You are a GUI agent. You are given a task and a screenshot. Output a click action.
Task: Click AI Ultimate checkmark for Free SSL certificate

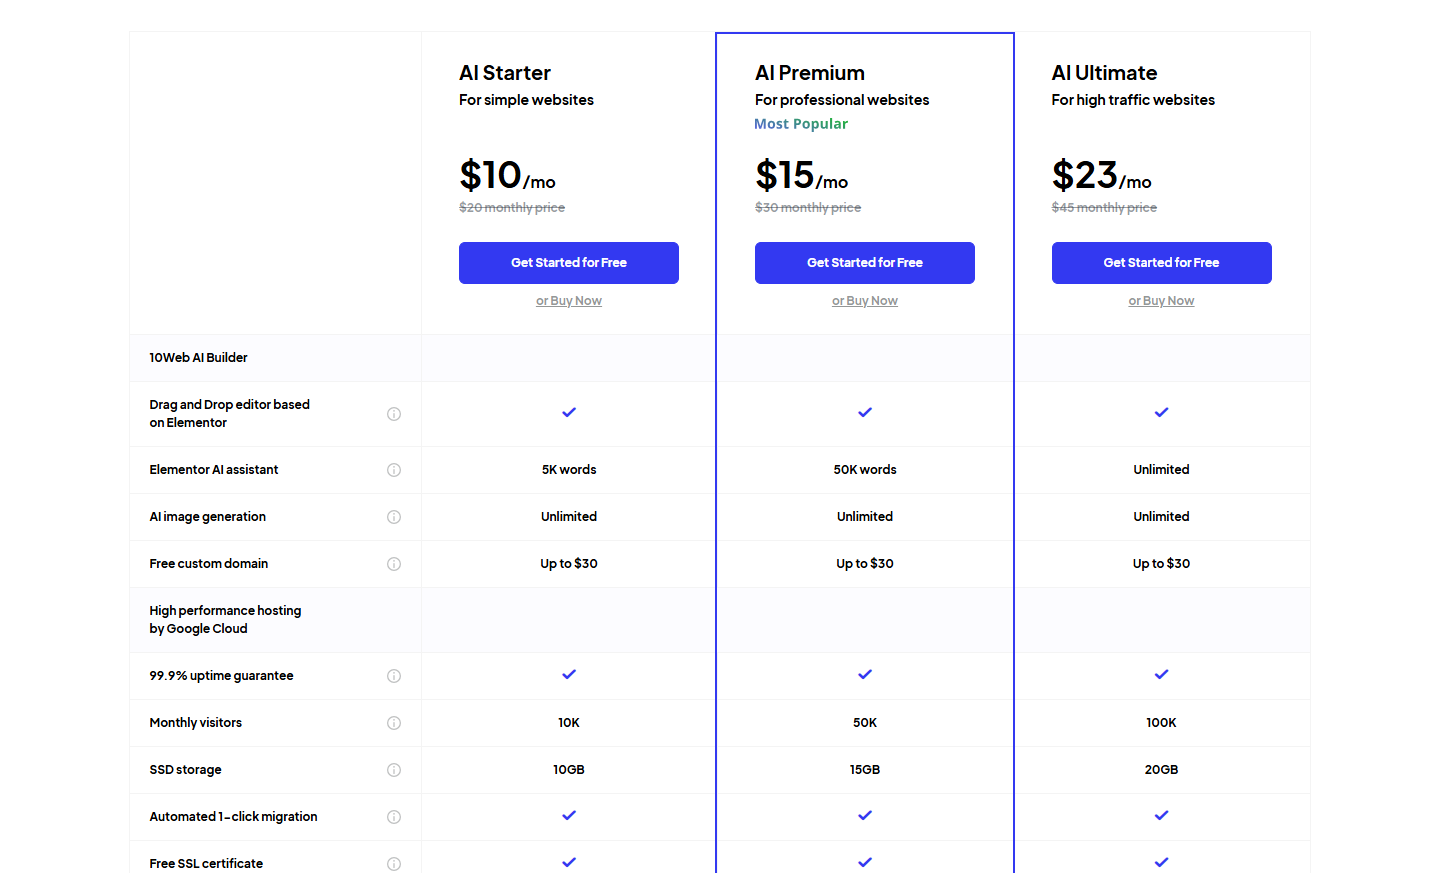1161,862
